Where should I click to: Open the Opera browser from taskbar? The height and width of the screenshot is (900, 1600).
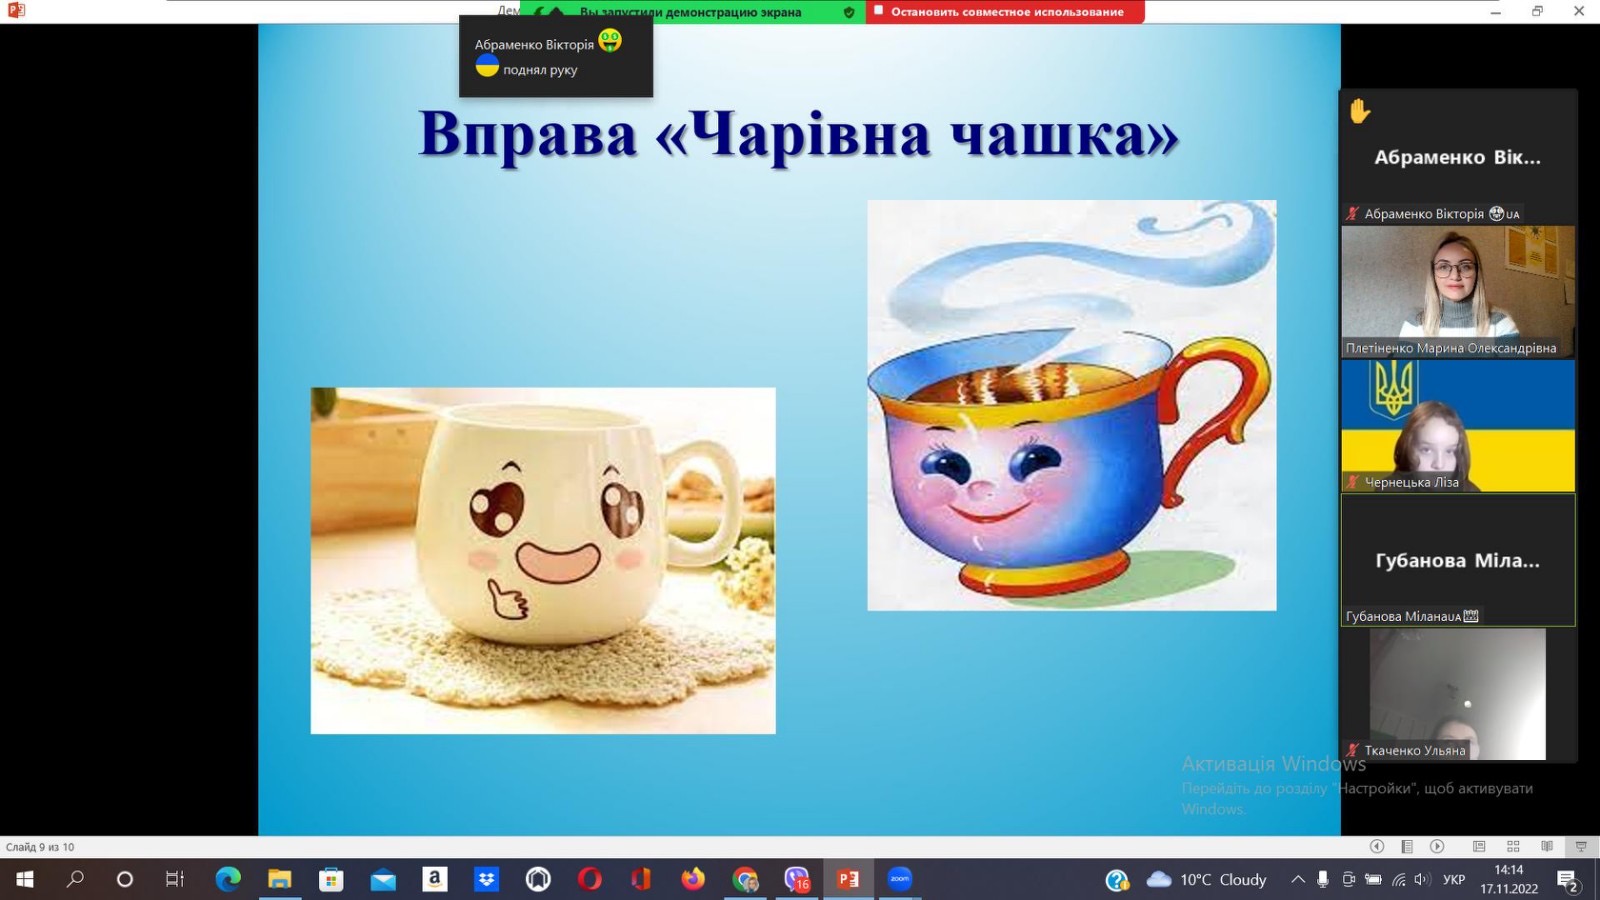(590, 879)
